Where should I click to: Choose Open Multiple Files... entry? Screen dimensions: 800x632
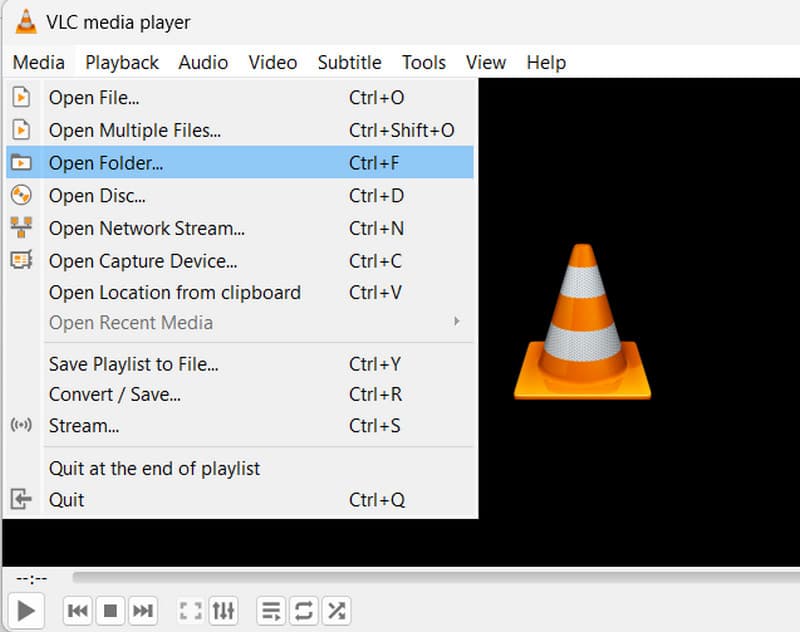click(x=240, y=130)
